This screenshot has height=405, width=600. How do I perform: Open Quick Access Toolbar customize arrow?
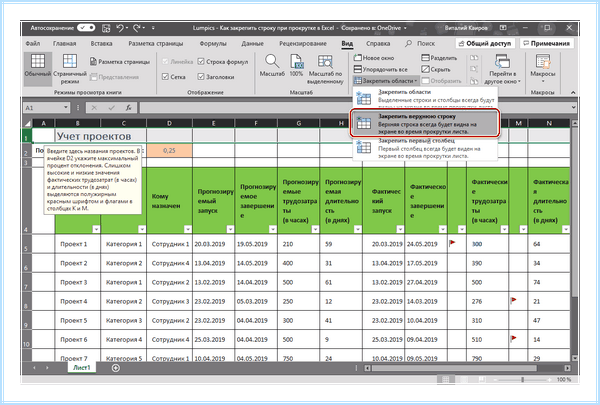(153, 28)
